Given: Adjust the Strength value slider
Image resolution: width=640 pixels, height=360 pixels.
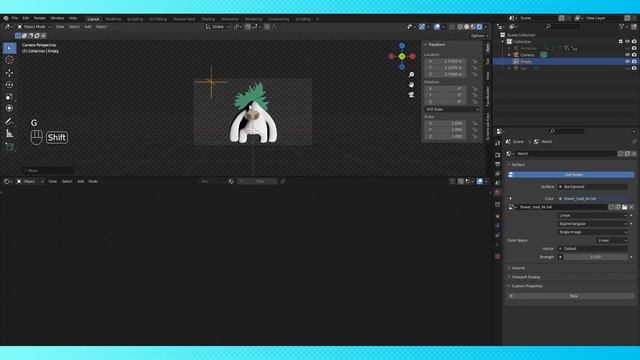Looking at the screenshot, I should pyautogui.click(x=596, y=257).
